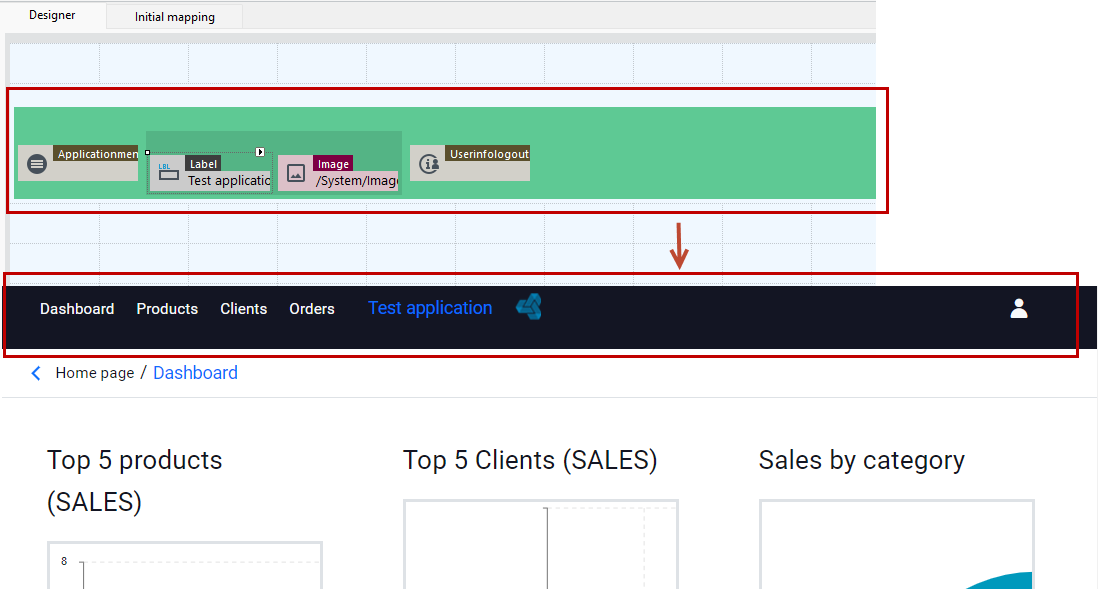Expand the small arrow handle above Label
Image resolution: width=1098 pixels, height=589 pixels.
260,152
